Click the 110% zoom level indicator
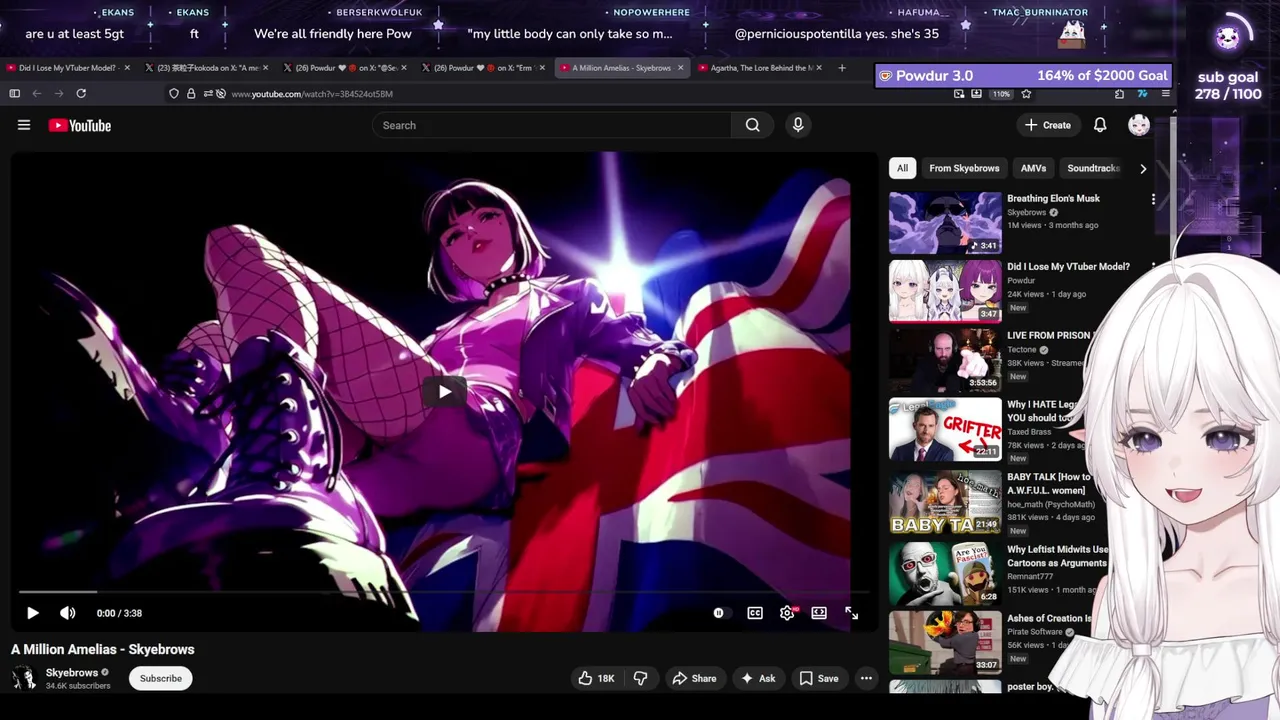The width and height of the screenshot is (1280, 720). click(1001, 94)
